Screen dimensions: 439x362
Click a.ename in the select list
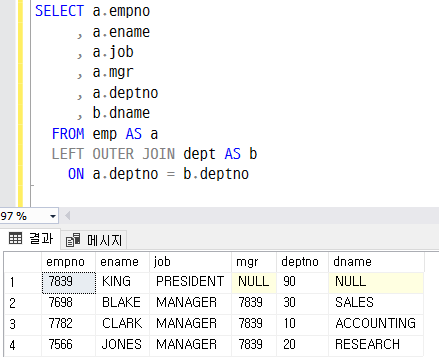click(121, 32)
